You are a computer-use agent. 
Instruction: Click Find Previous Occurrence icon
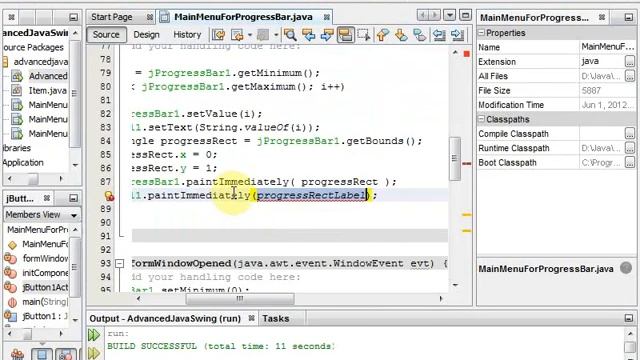click(309, 35)
